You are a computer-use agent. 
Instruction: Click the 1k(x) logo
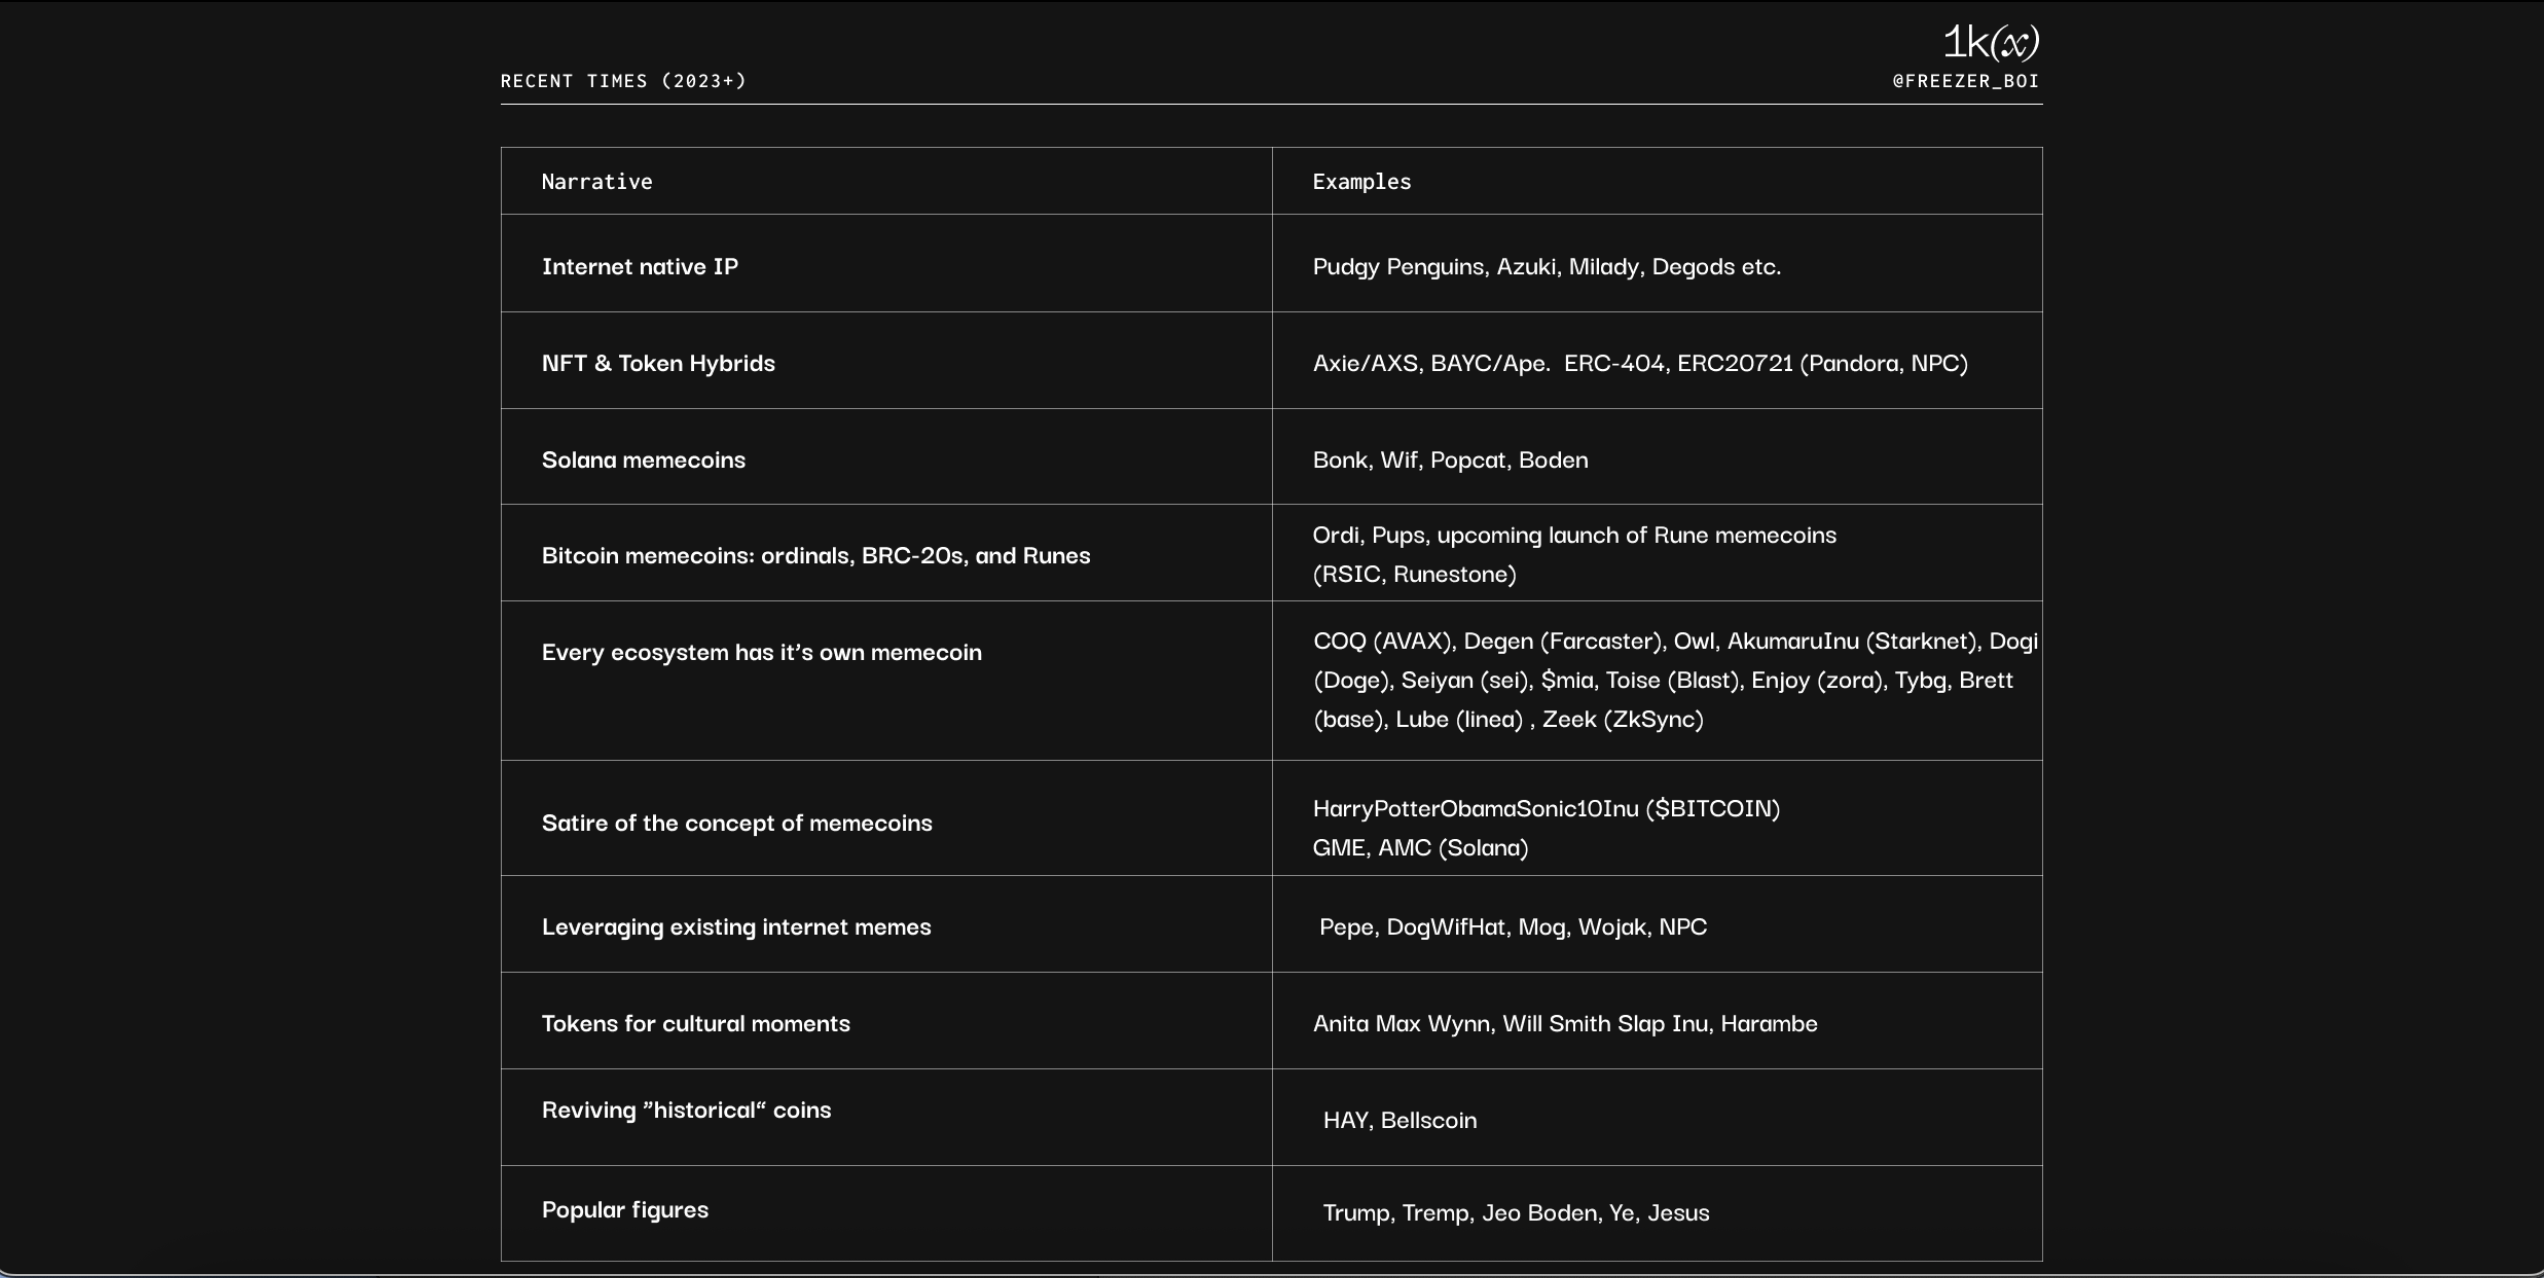coord(1990,41)
